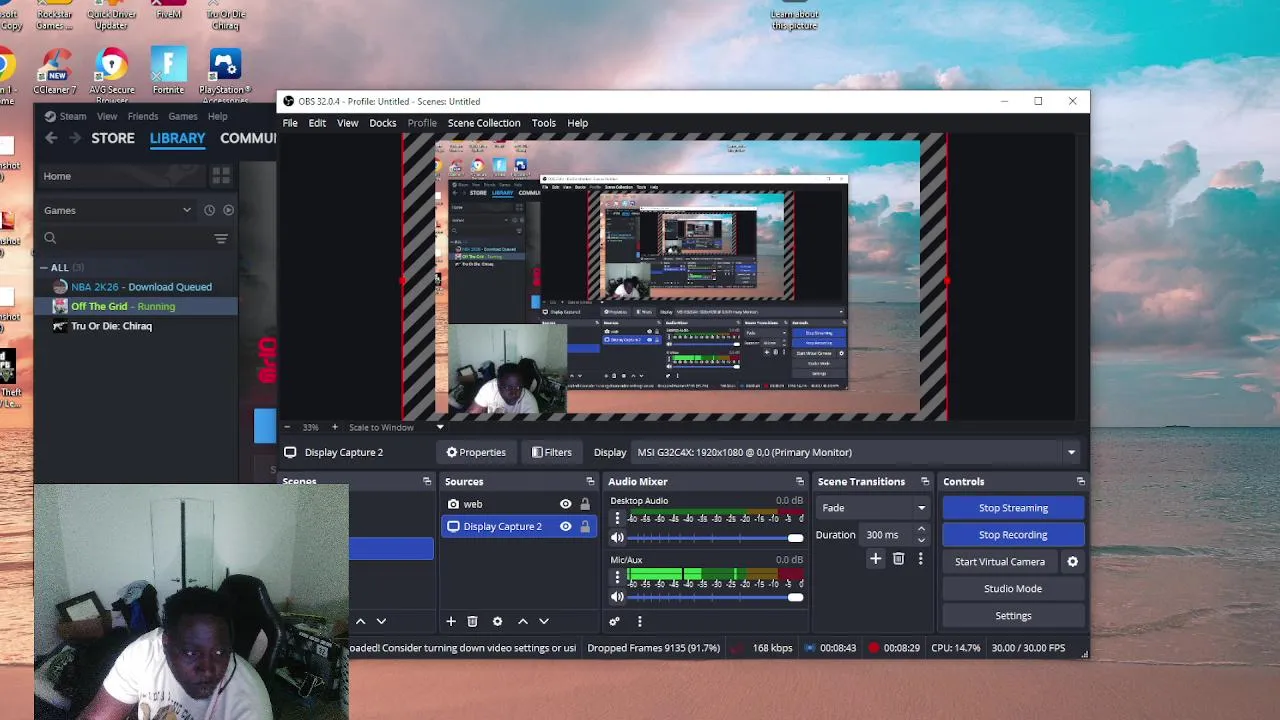Move selected source up in Sources panel
Screen dimensions: 1280x720
click(x=522, y=621)
